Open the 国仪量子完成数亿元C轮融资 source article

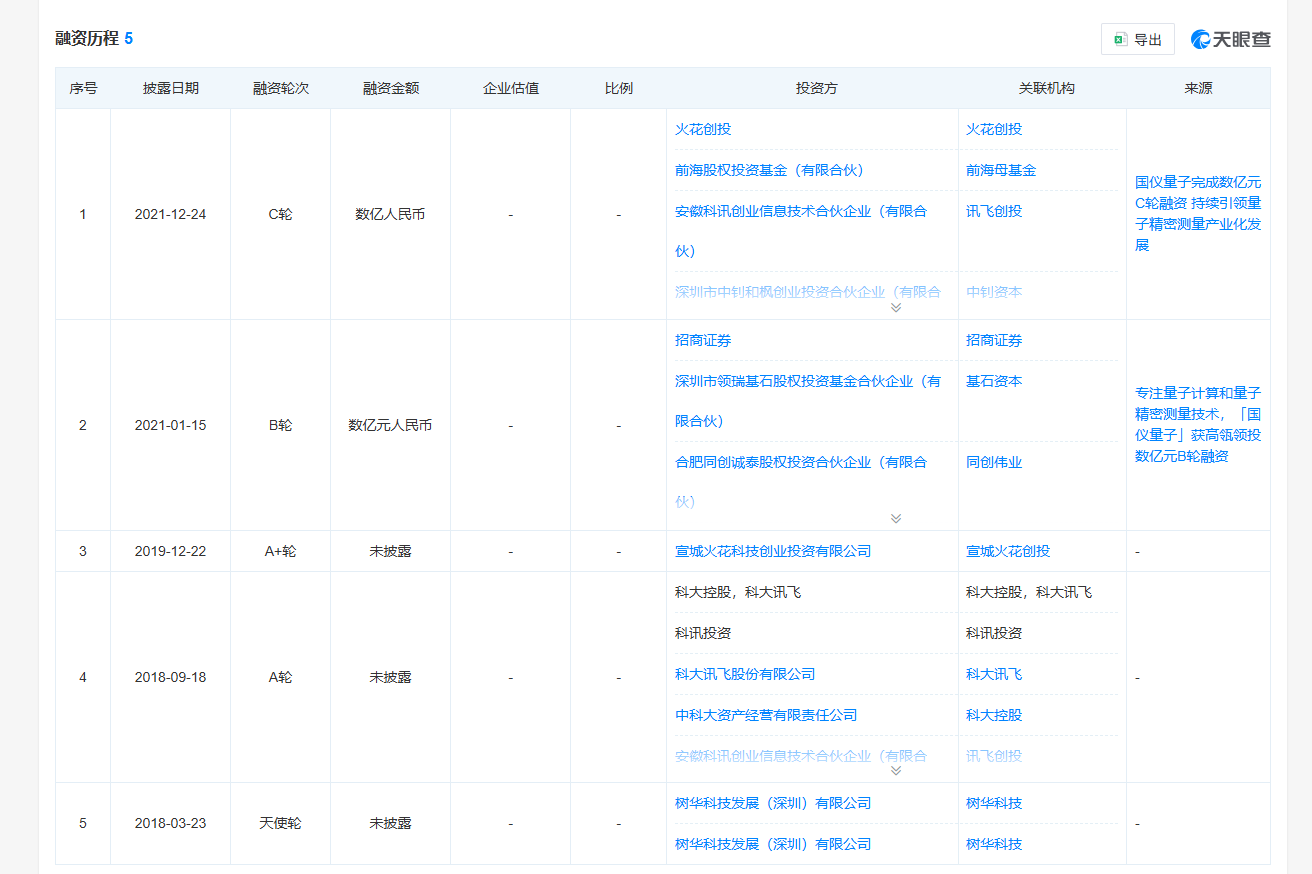coord(1198,214)
